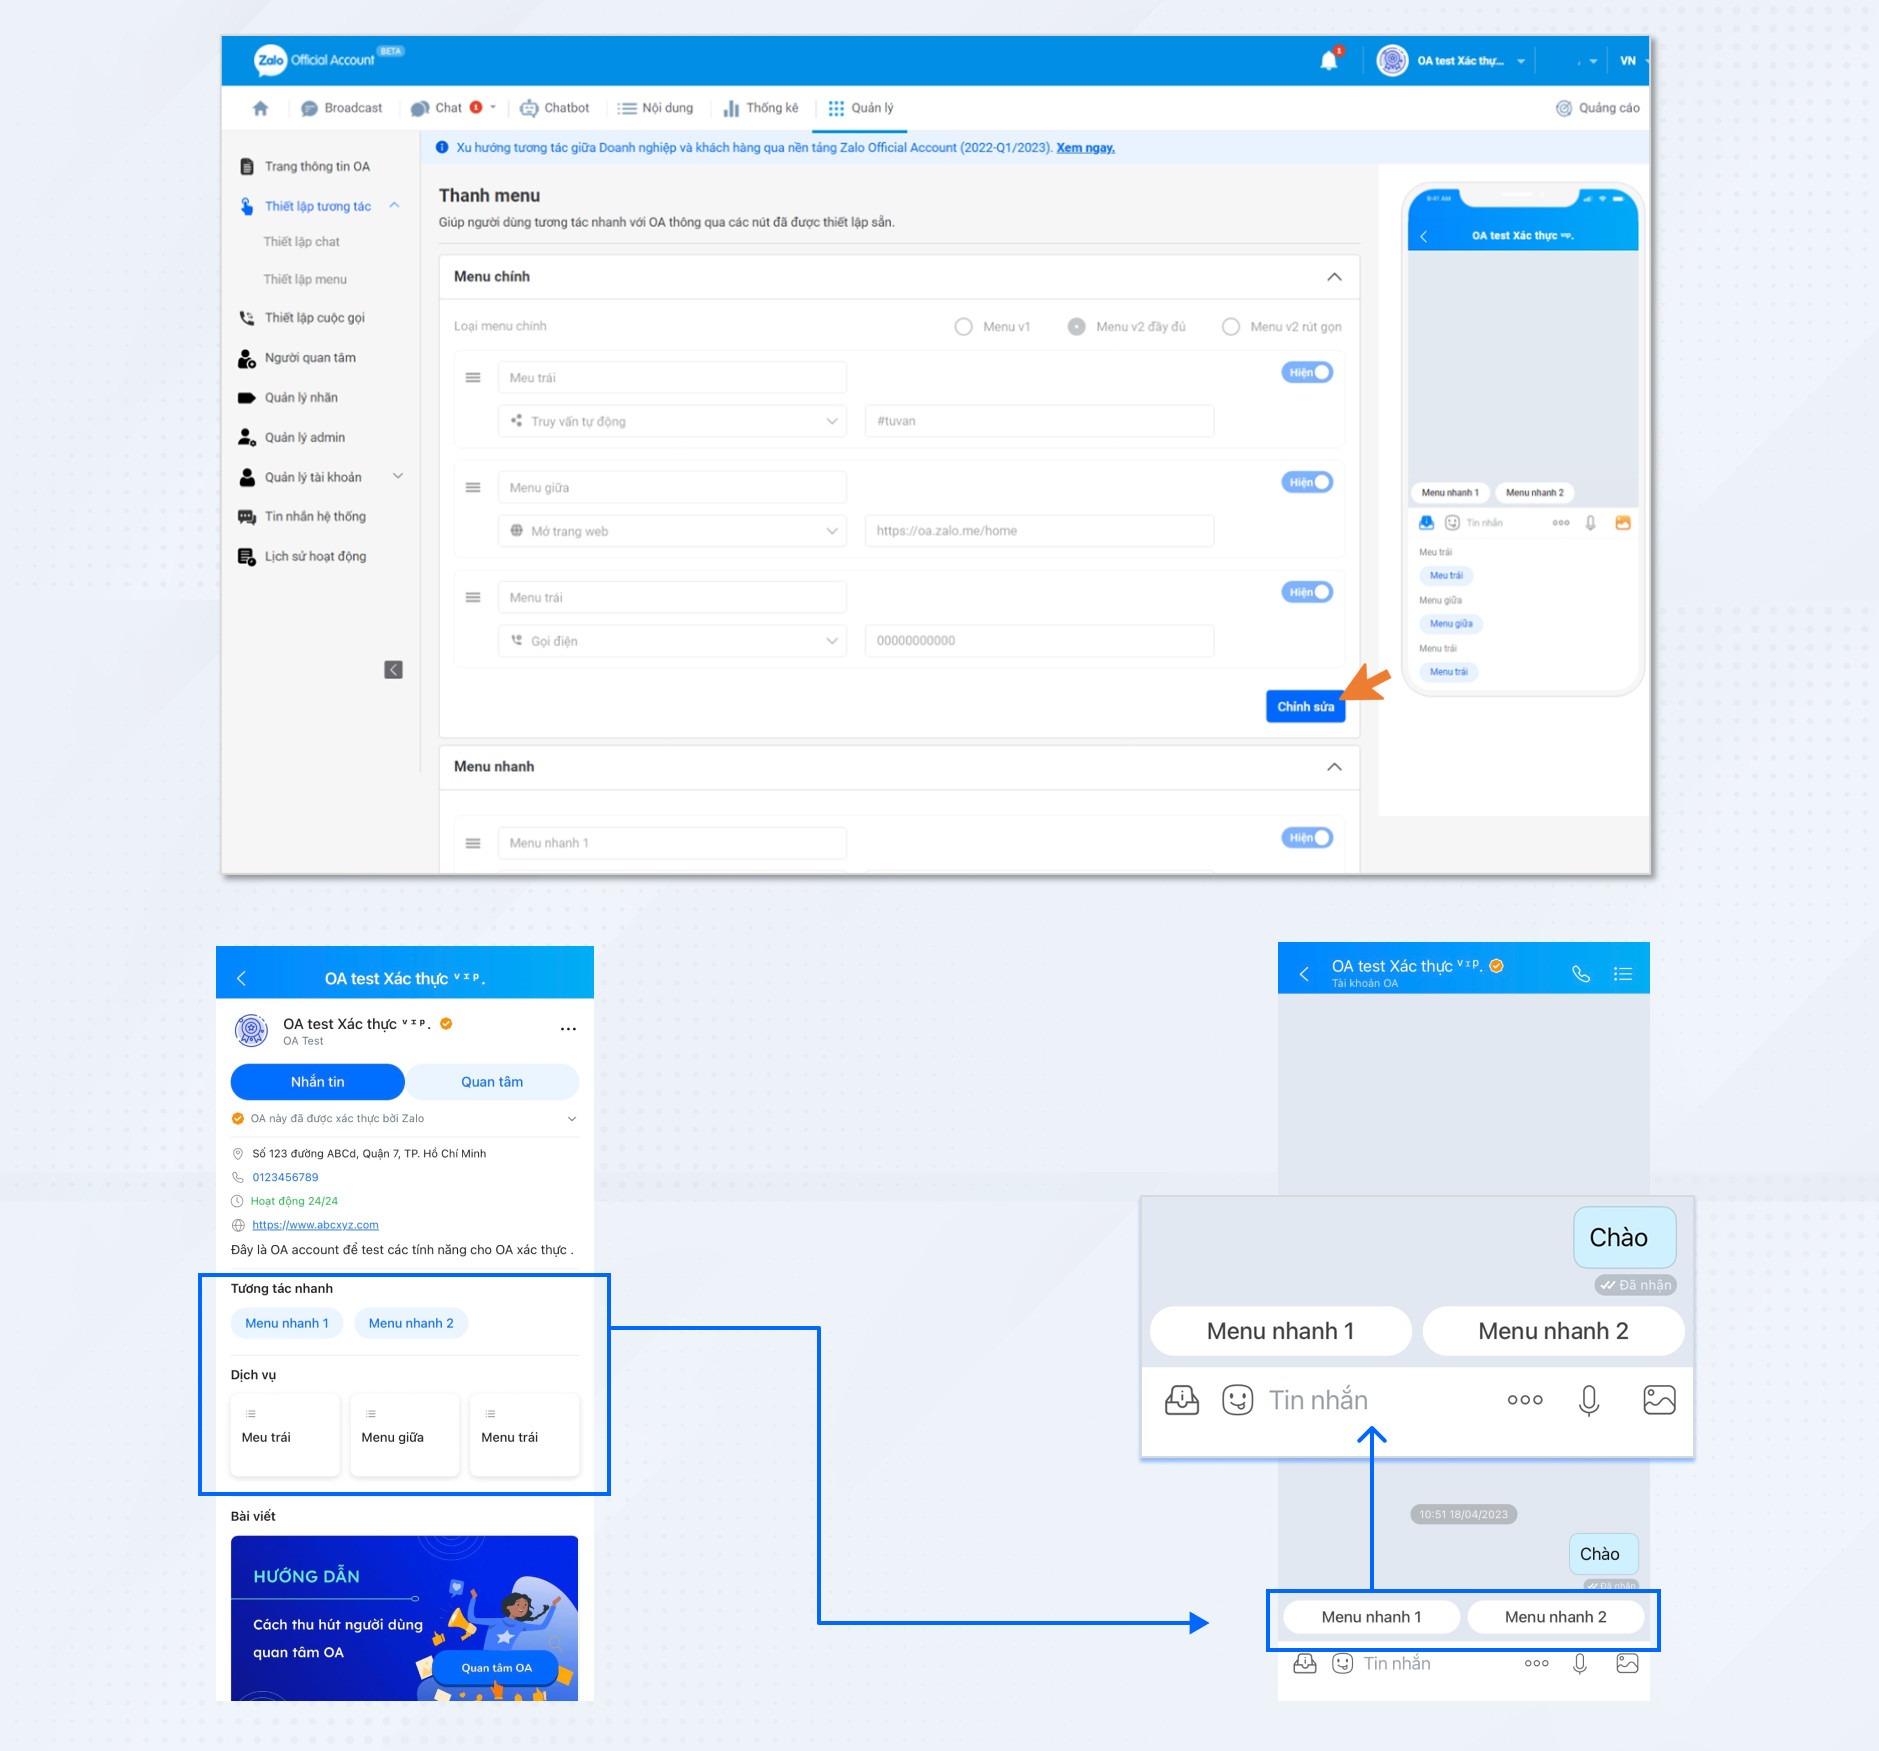Go to the home icon
1879x1751 pixels.
tap(260, 108)
